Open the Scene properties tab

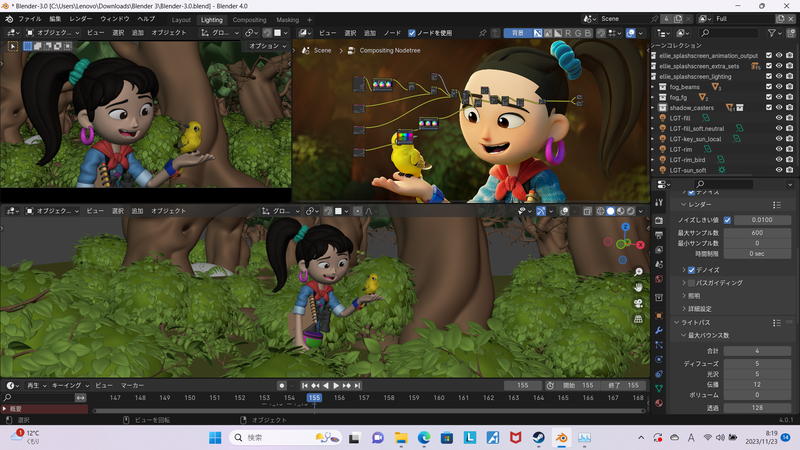pos(659,264)
